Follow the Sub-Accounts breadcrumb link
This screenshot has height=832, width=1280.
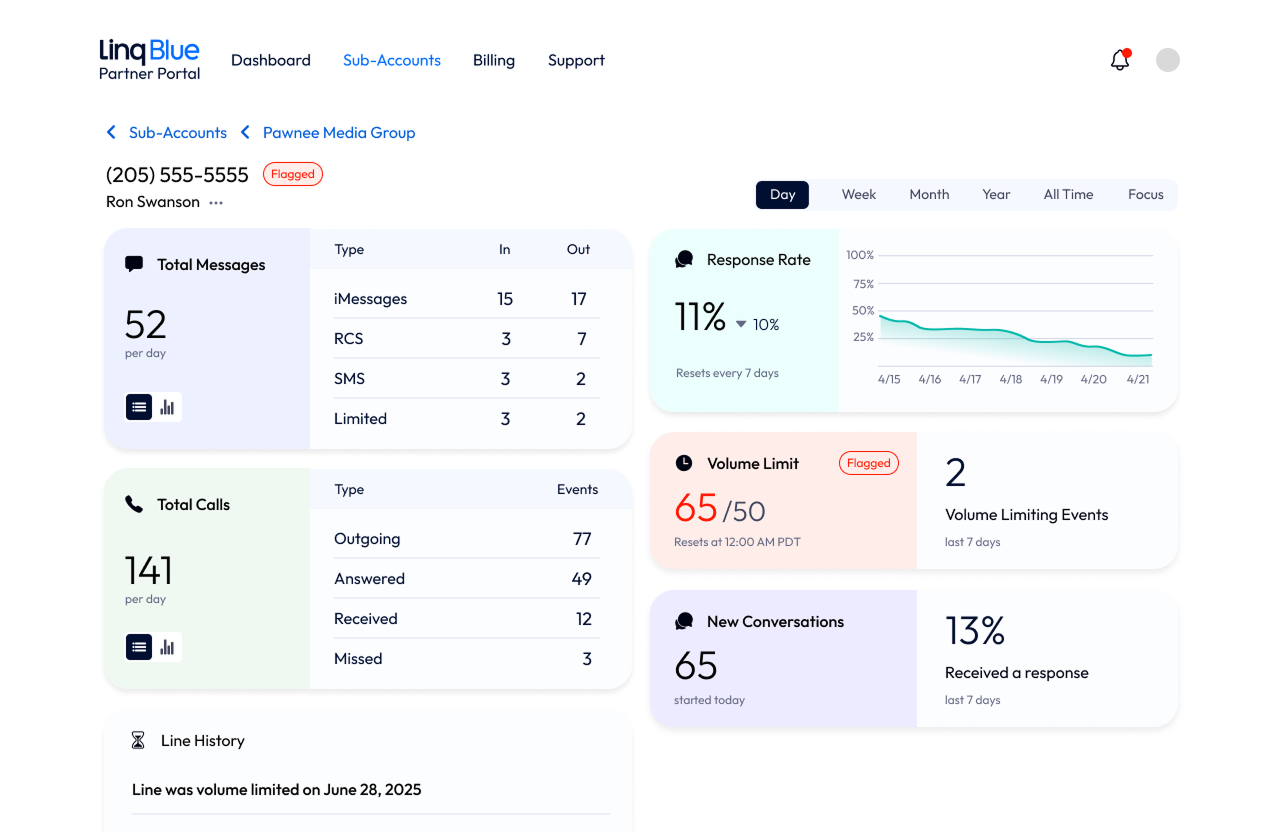point(178,132)
